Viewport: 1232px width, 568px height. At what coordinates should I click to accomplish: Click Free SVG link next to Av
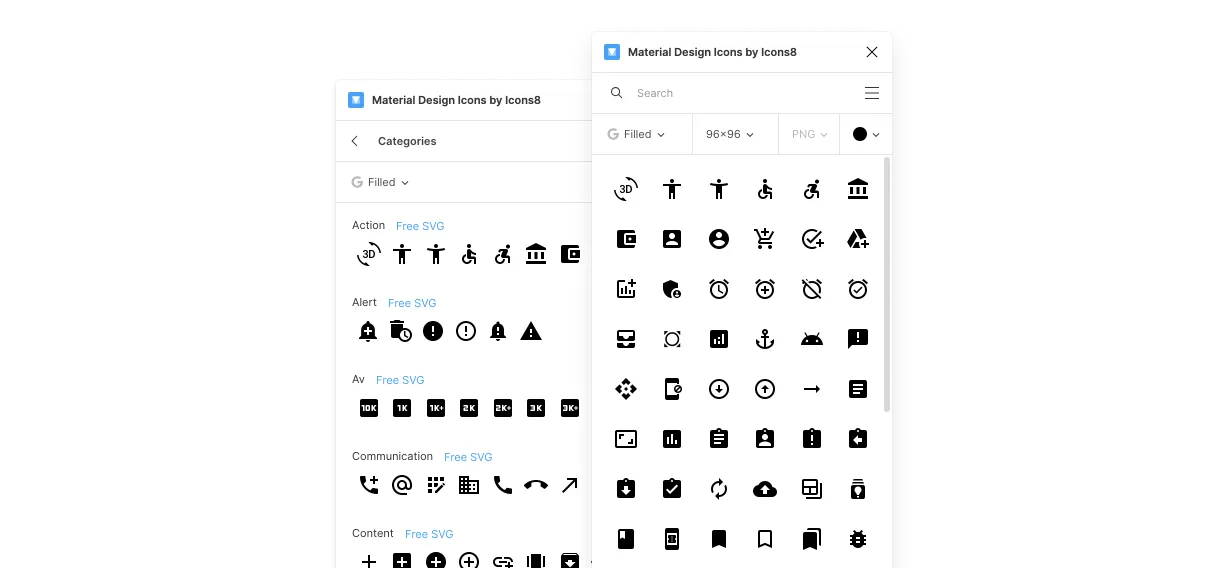[400, 380]
